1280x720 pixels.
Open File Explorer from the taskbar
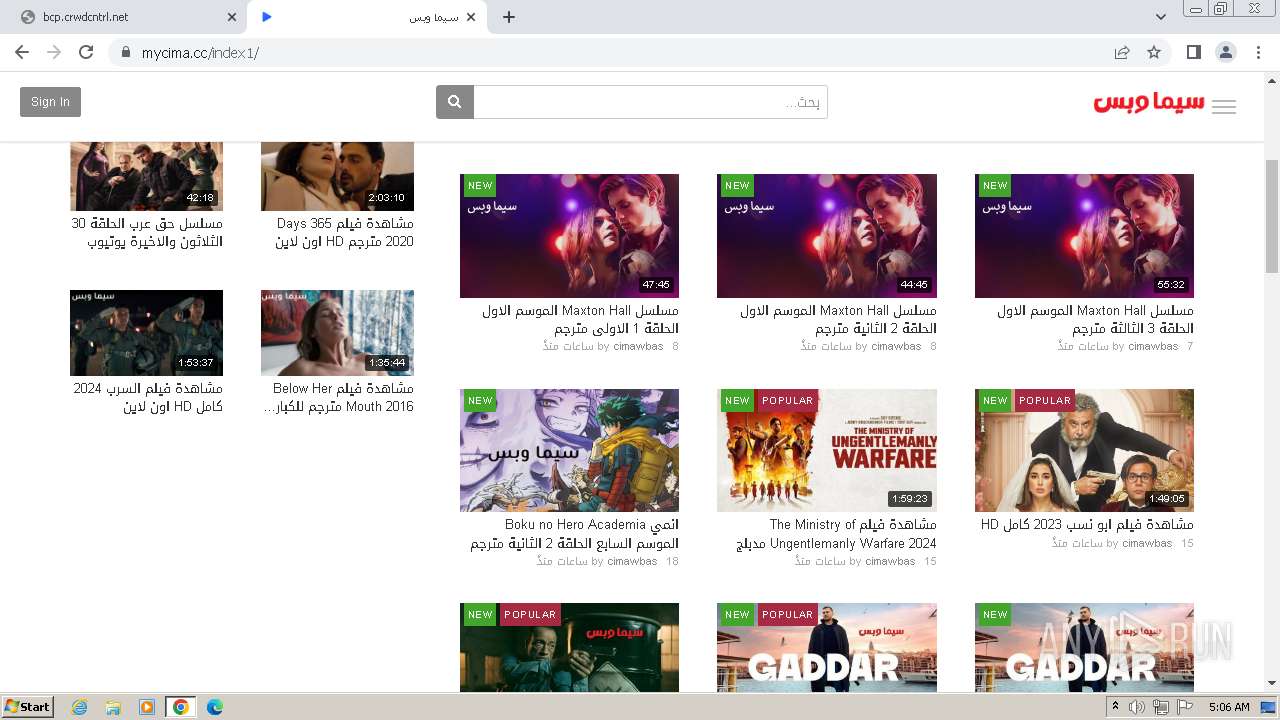113,707
